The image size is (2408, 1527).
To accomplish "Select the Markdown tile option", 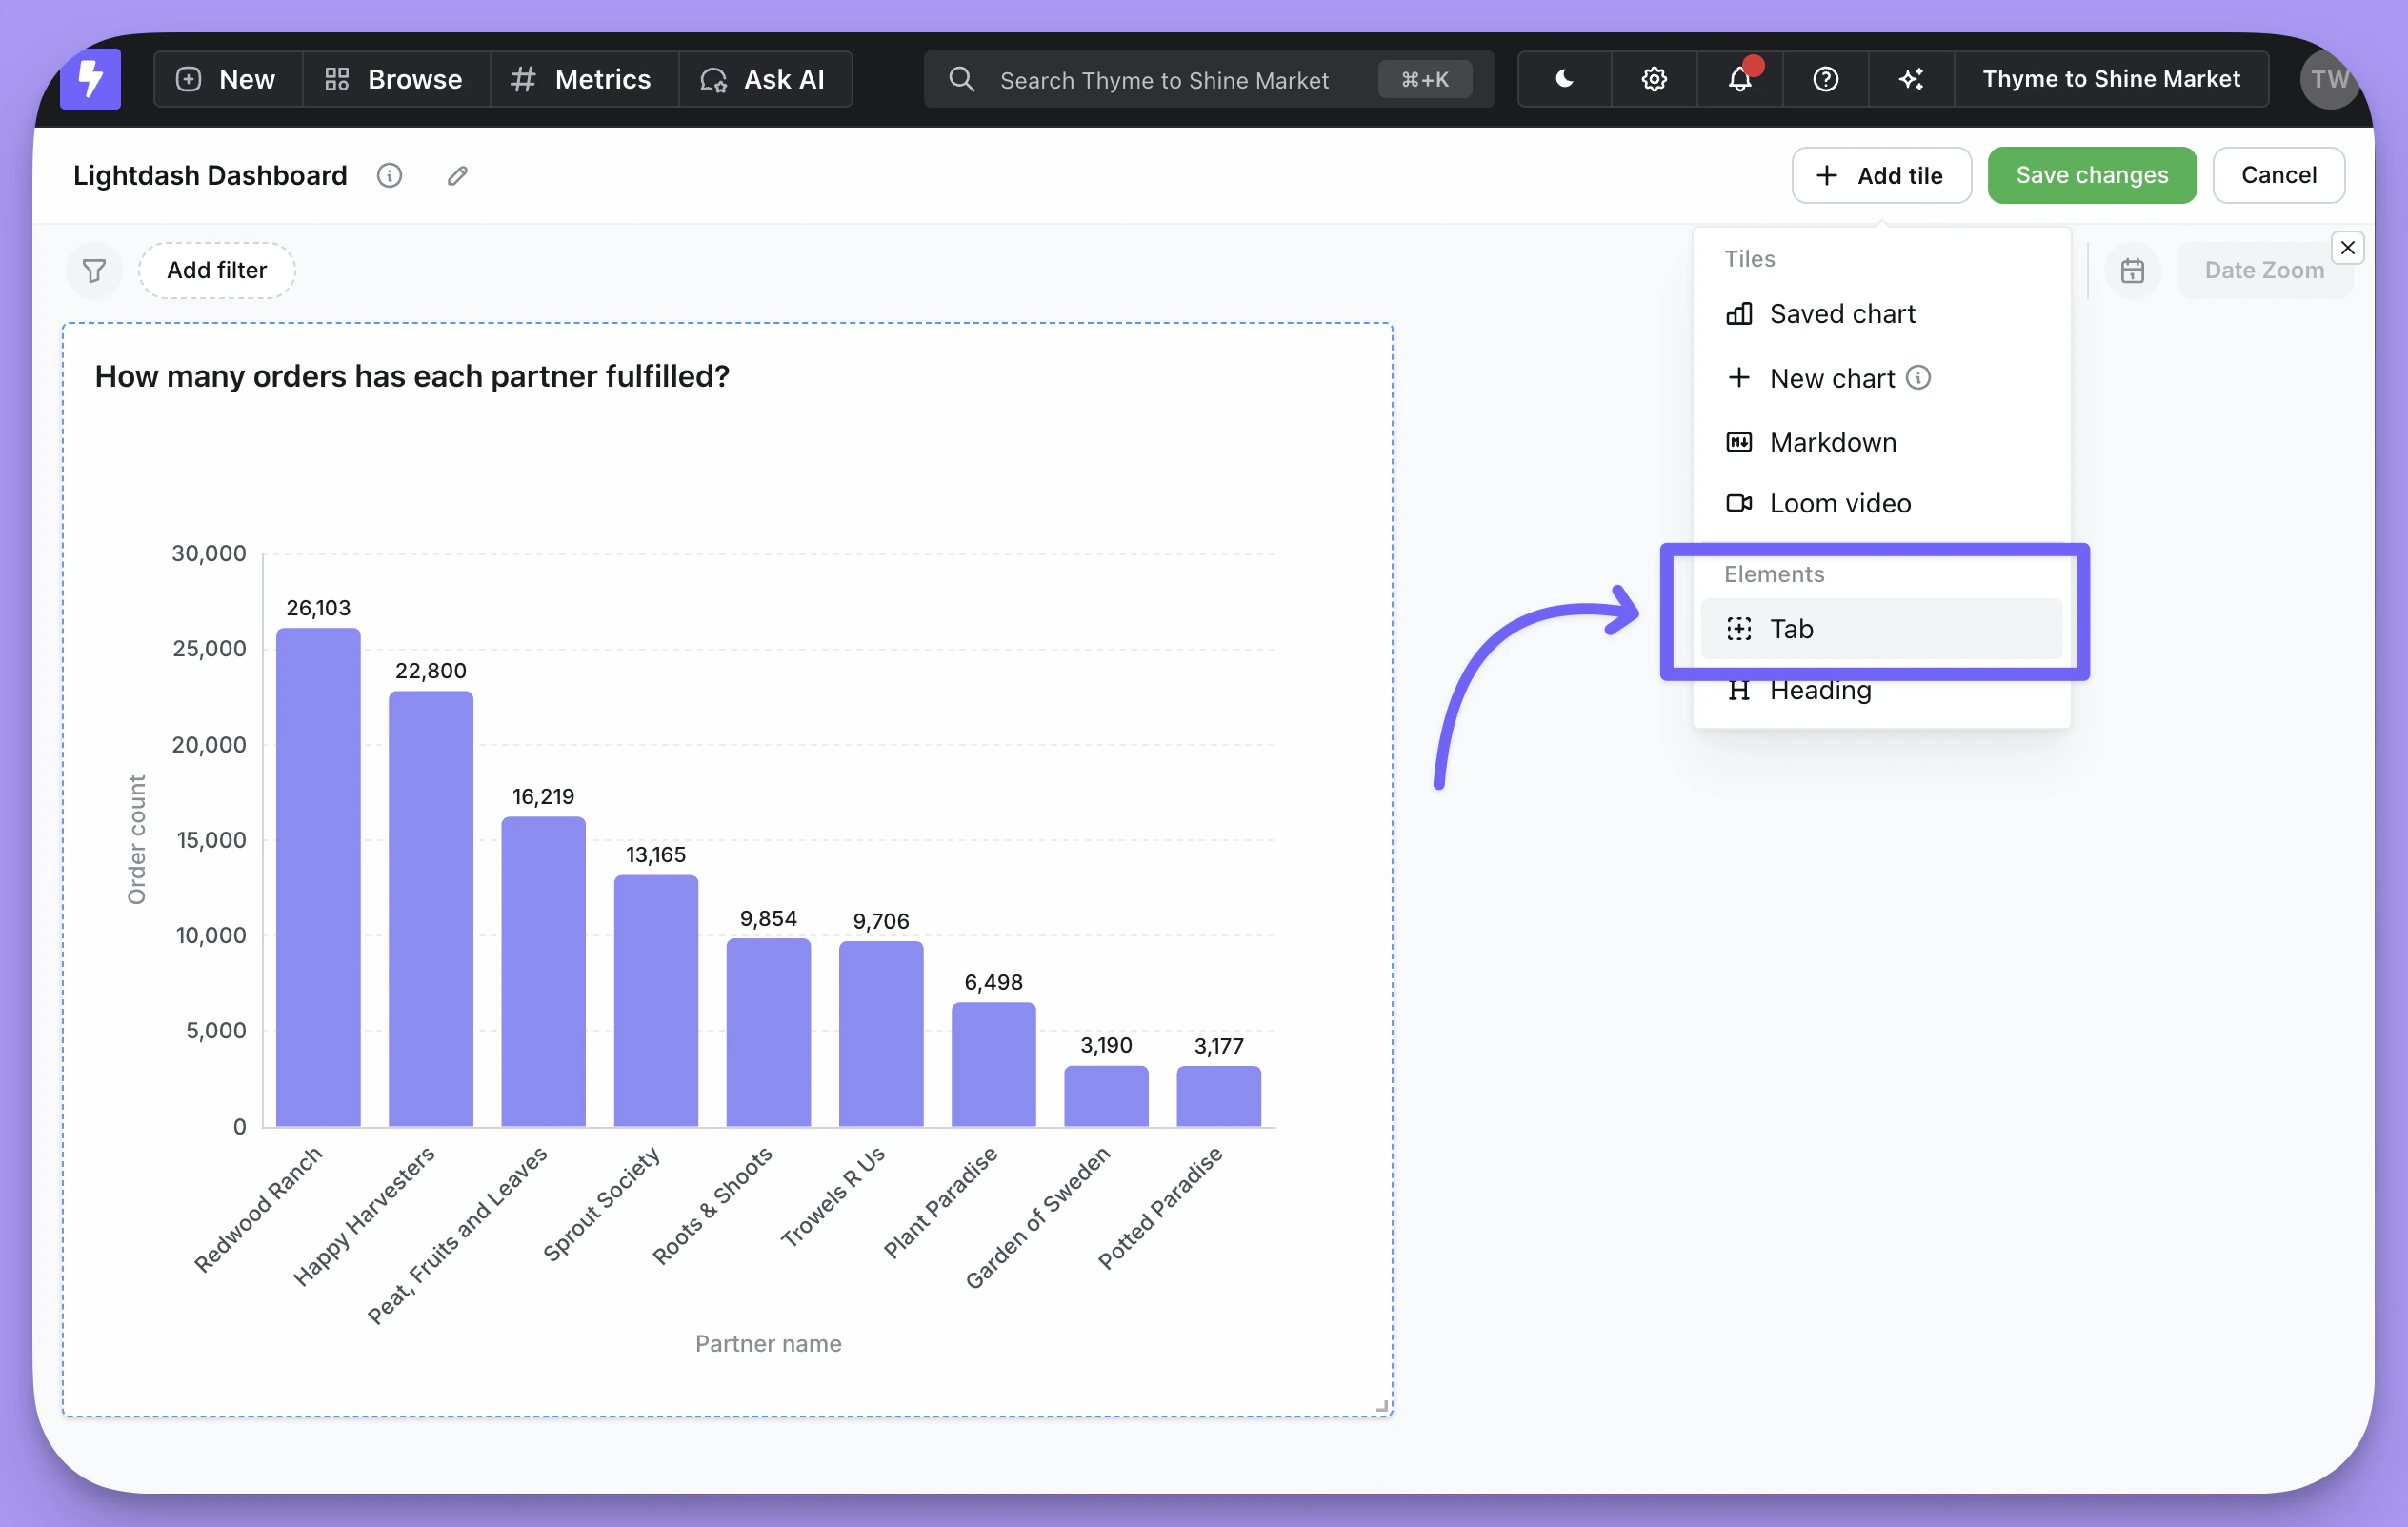I will tap(1831, 442).
